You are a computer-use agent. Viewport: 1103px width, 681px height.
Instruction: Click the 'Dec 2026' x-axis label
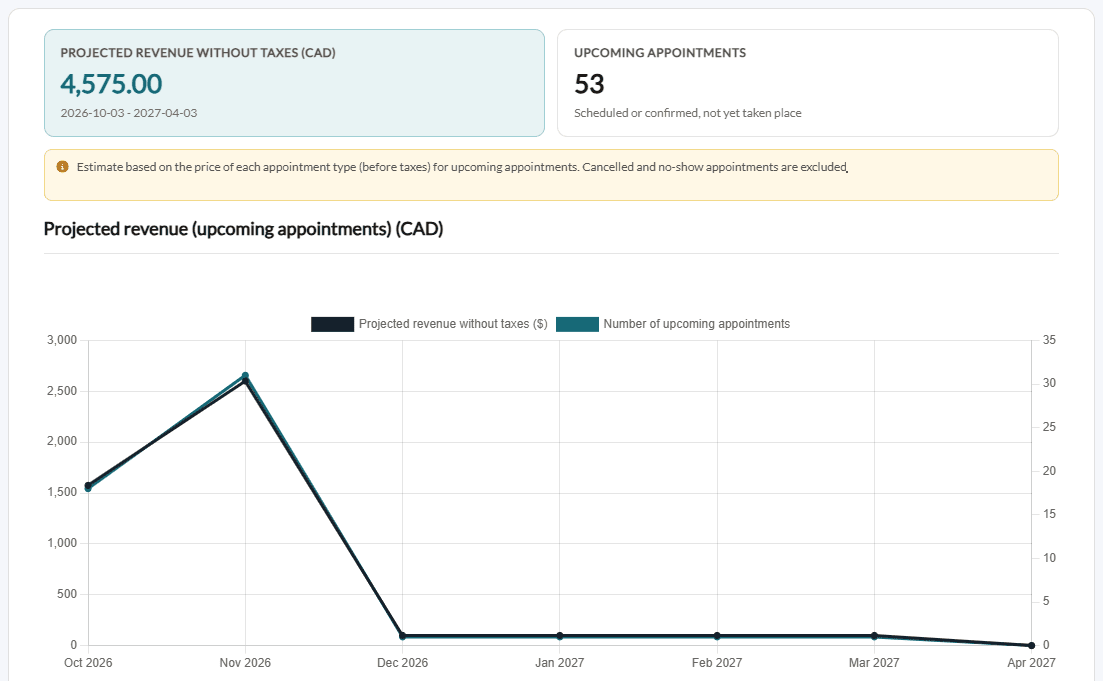(402, 663)
